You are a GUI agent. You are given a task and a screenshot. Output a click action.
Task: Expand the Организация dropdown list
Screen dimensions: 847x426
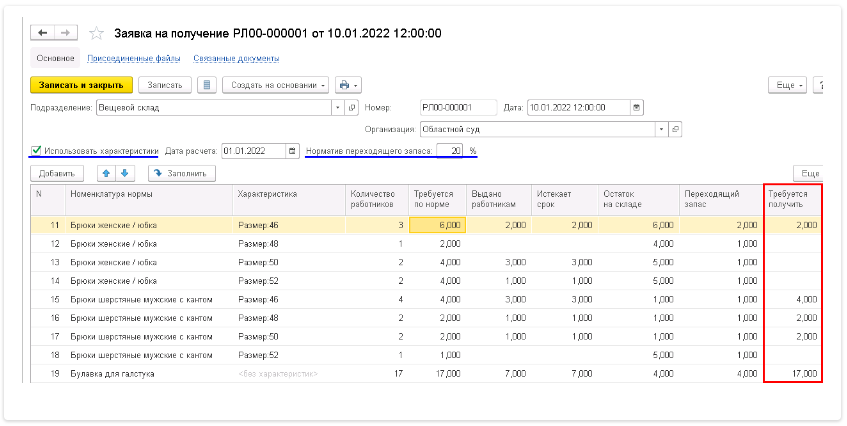point(660,129)
